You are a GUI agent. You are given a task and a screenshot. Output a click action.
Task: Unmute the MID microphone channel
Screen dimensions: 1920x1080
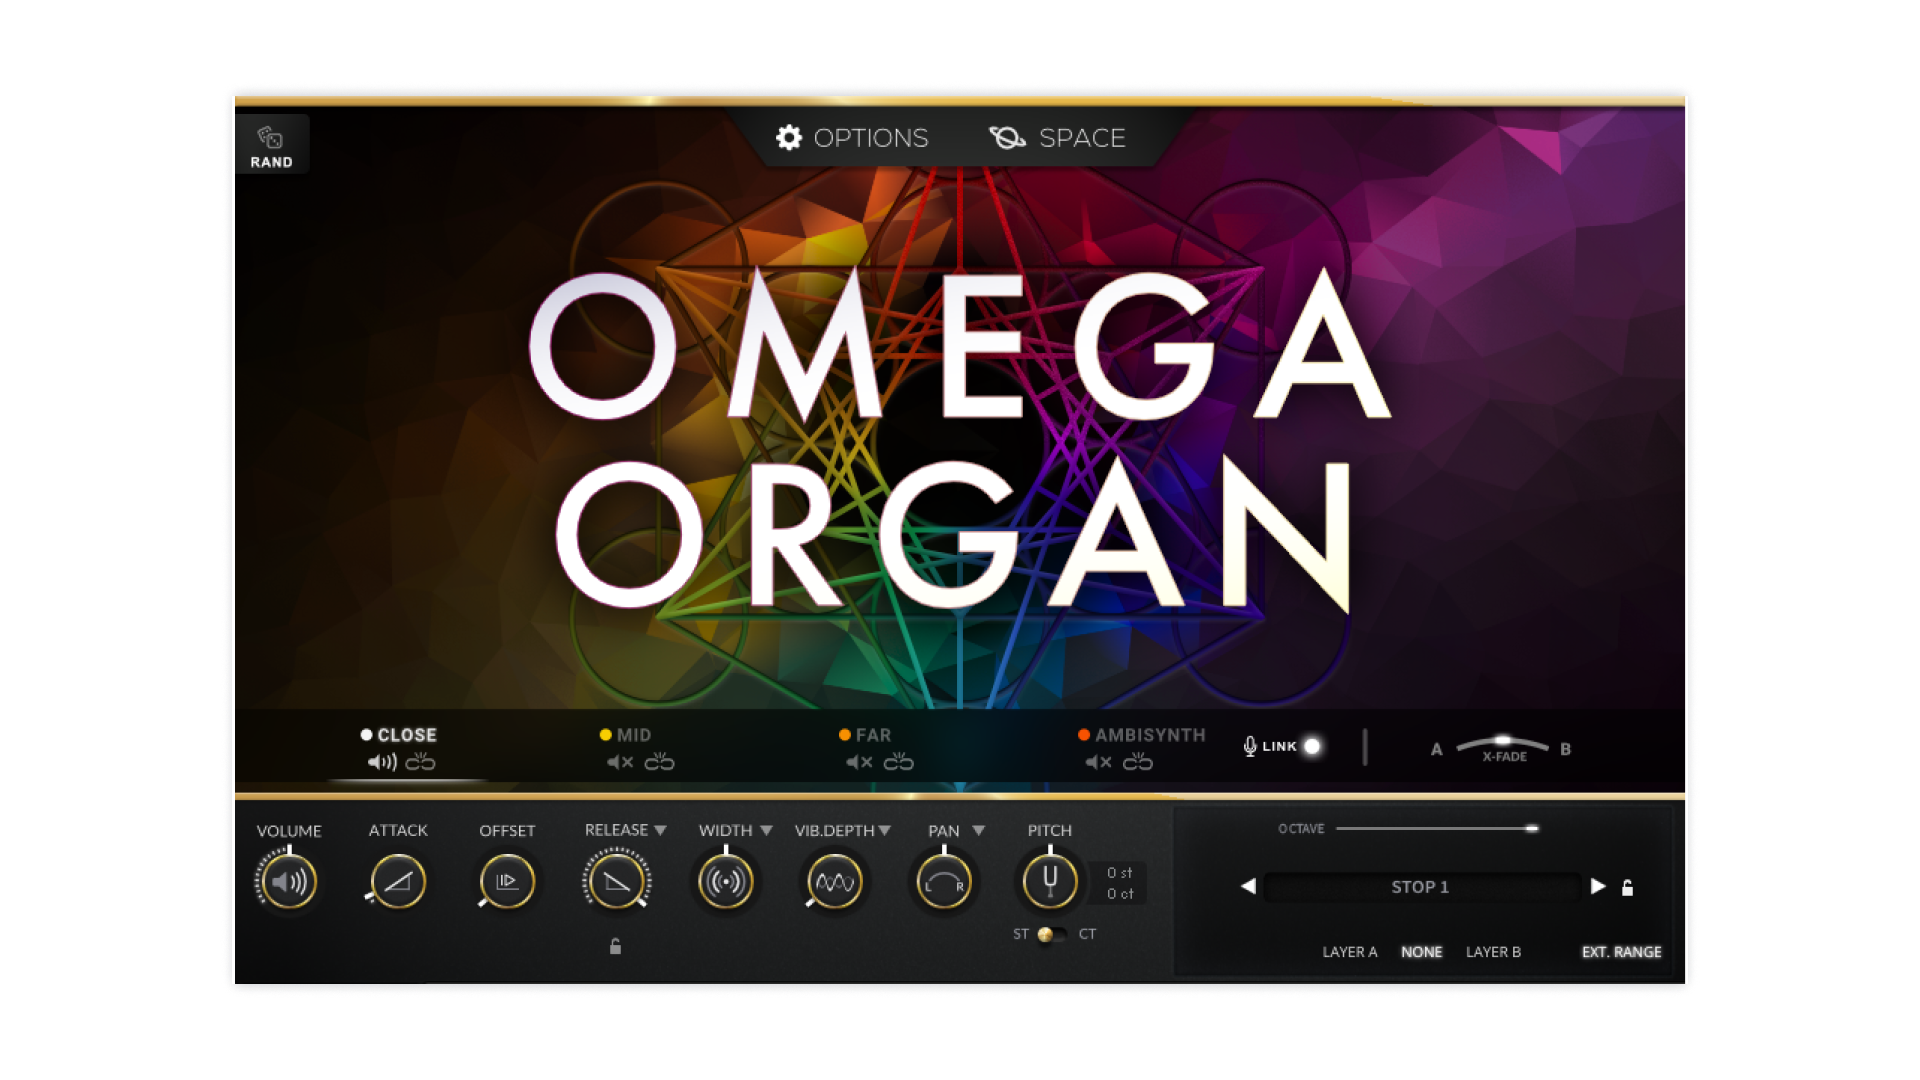(x=617, y=762)
